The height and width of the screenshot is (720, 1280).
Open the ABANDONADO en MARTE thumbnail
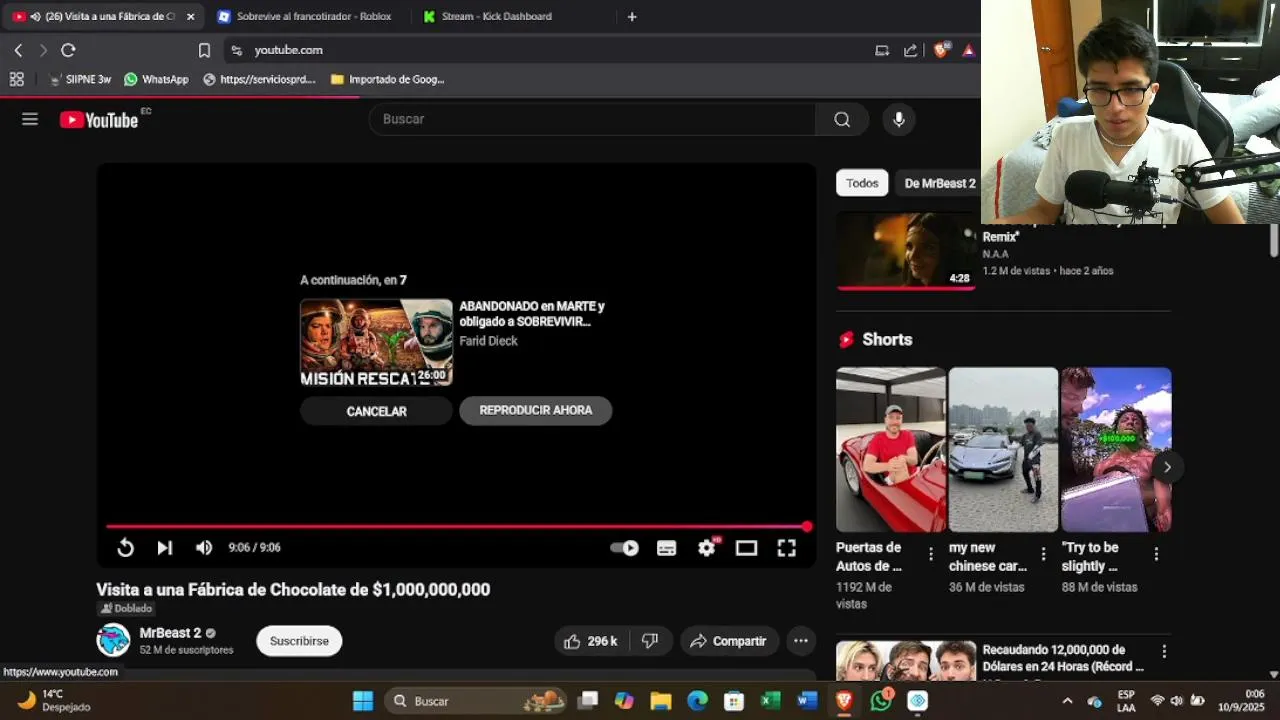376,342
